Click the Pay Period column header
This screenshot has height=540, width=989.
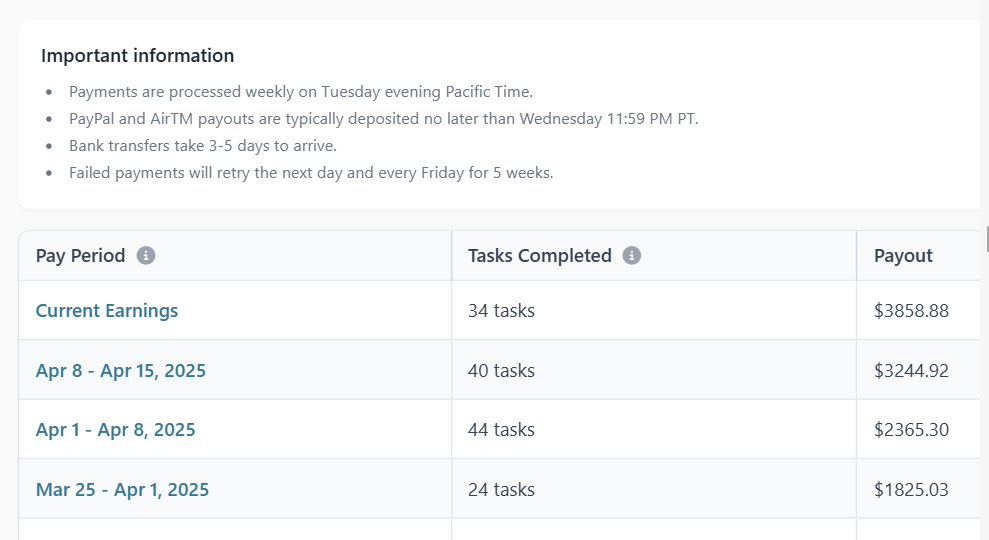click(80, 255)
